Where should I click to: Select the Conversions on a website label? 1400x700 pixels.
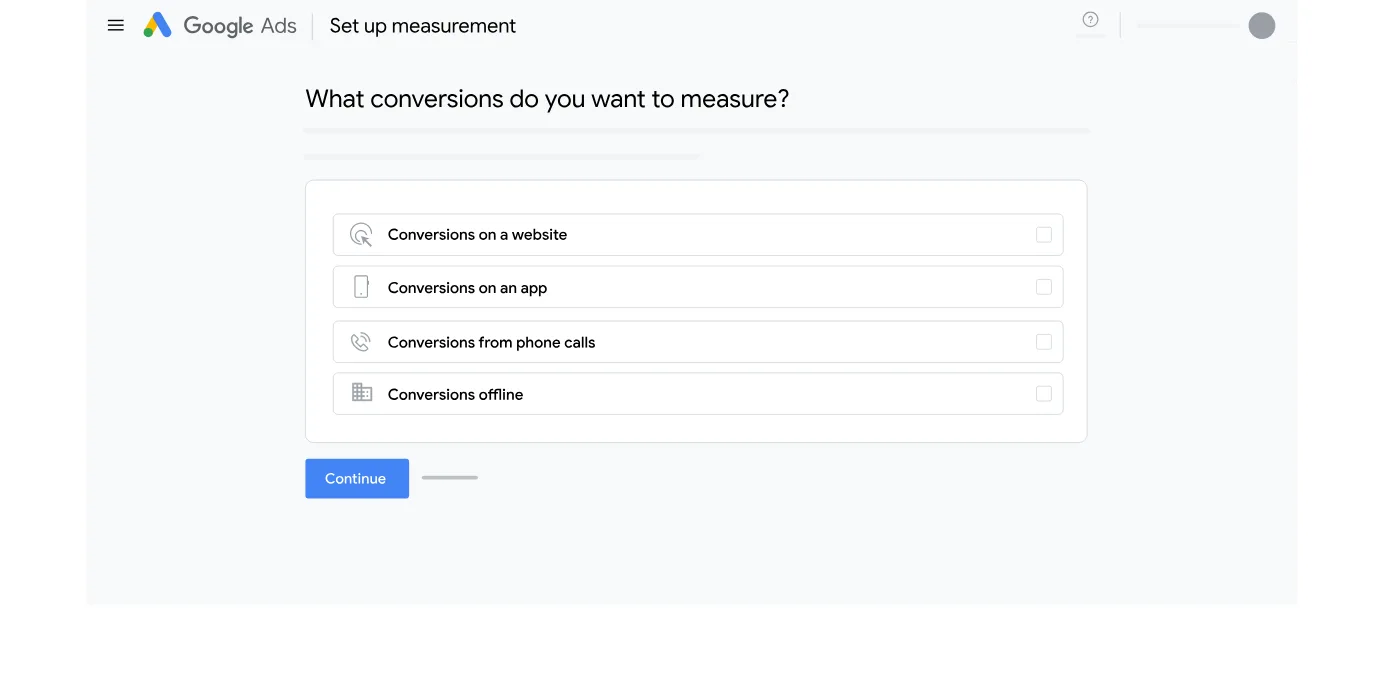(477, 235)
